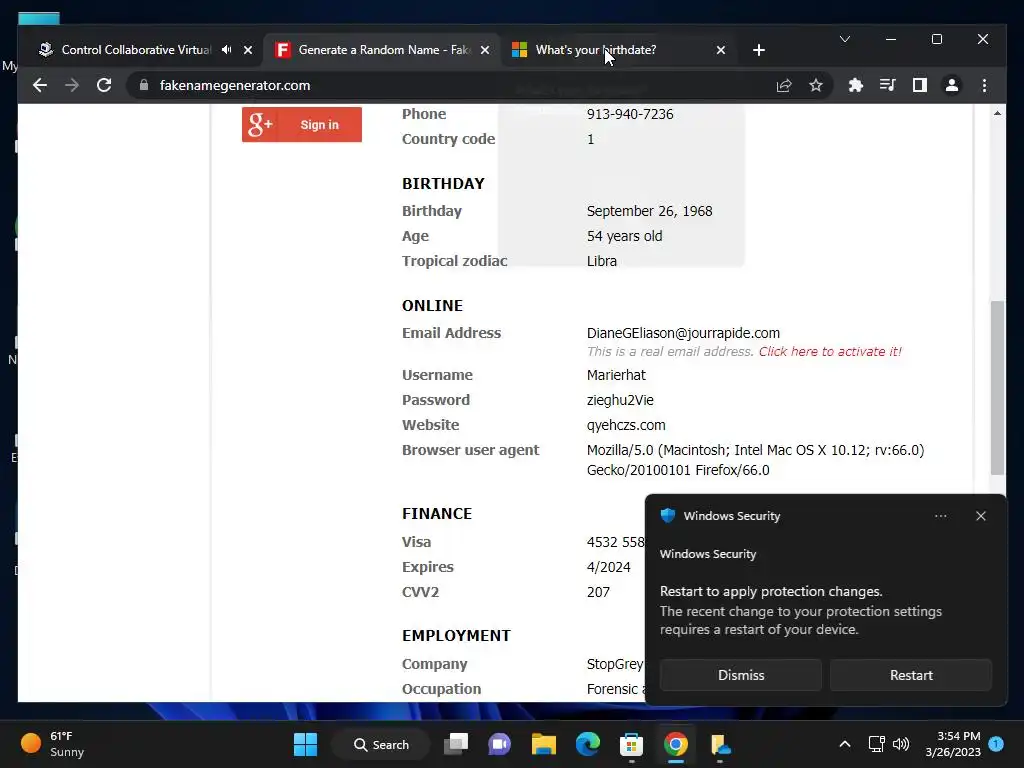This screenshot has height=768, width=1024.
Task: Launch Microsoft Edge from taskbar
Action: [588, 744]
